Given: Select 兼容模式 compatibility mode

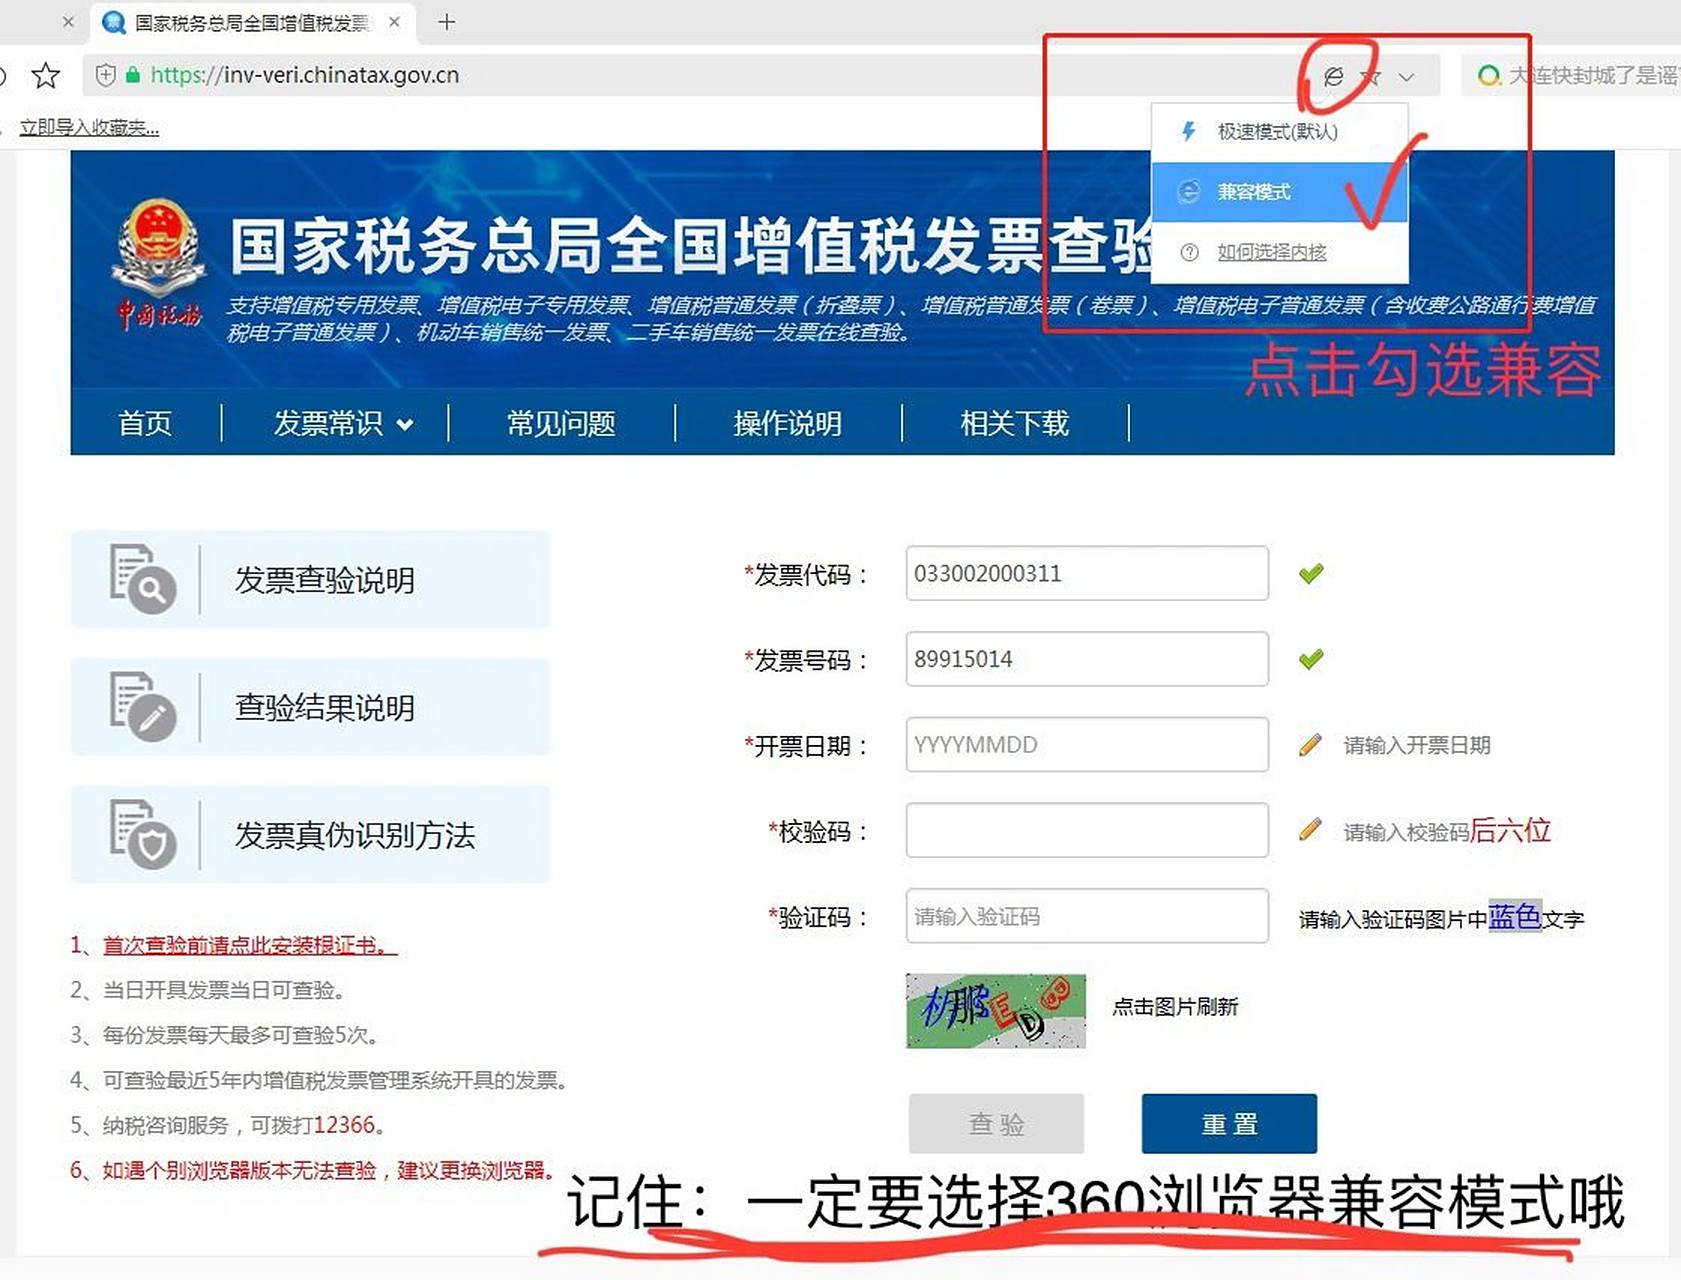Looking at the screenshot, I should click(1254, 192).
